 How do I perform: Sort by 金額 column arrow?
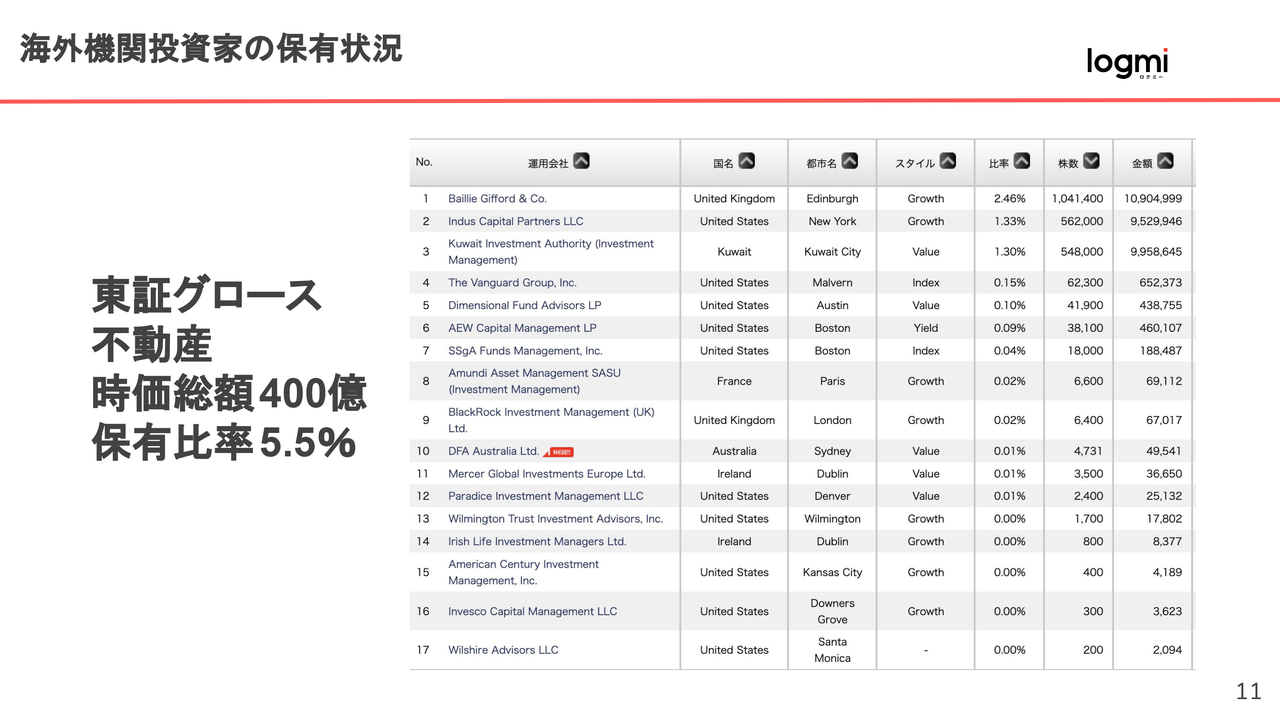click(1165, 161)
